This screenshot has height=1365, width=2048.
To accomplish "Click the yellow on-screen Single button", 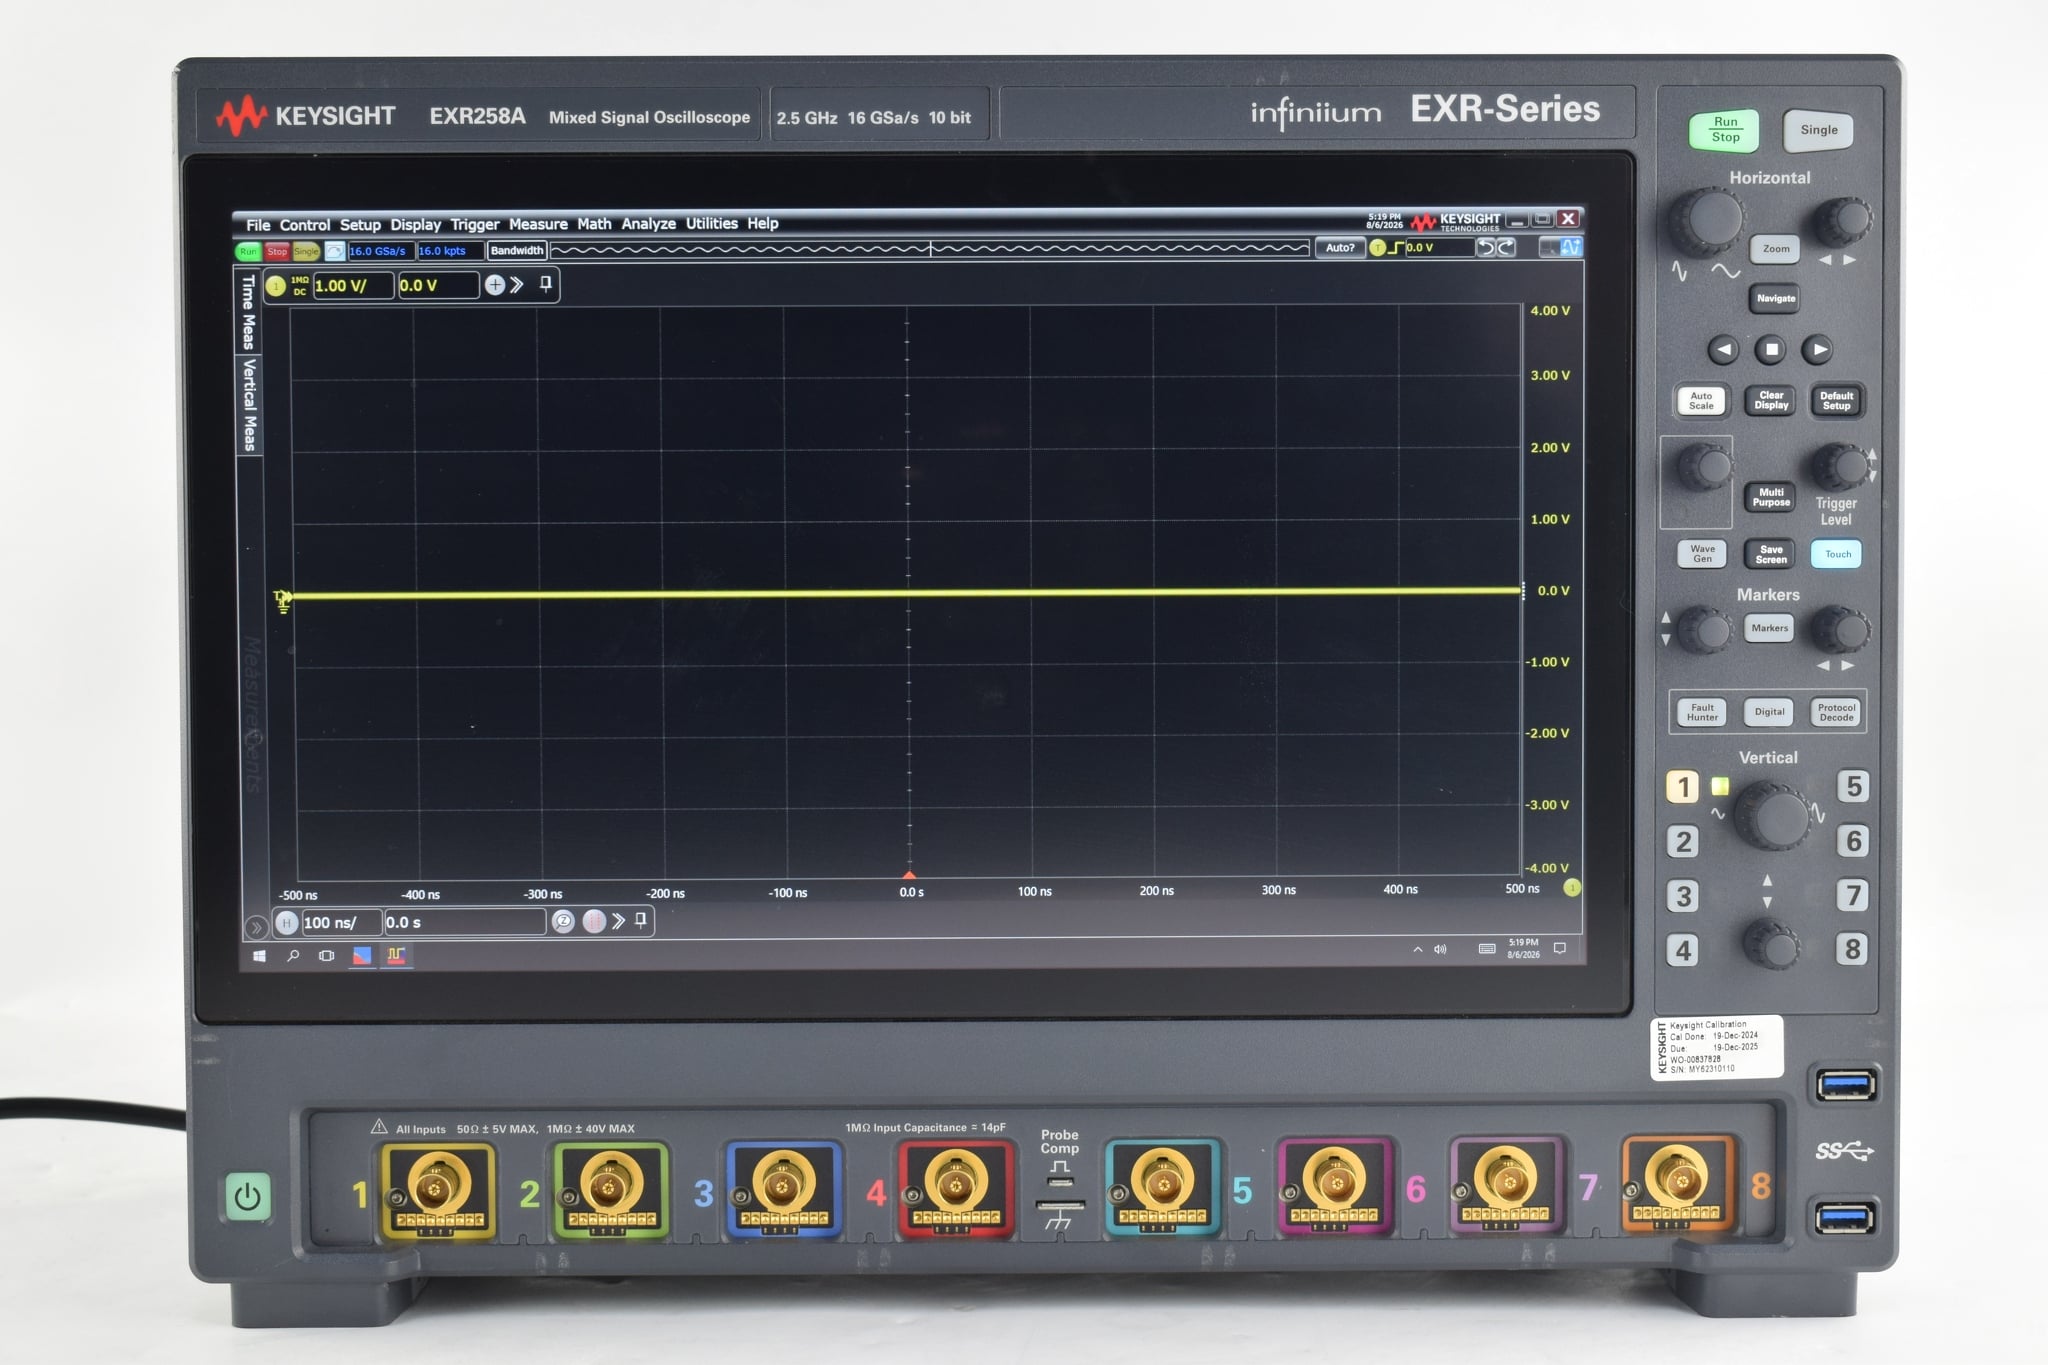I will point(306,251).
